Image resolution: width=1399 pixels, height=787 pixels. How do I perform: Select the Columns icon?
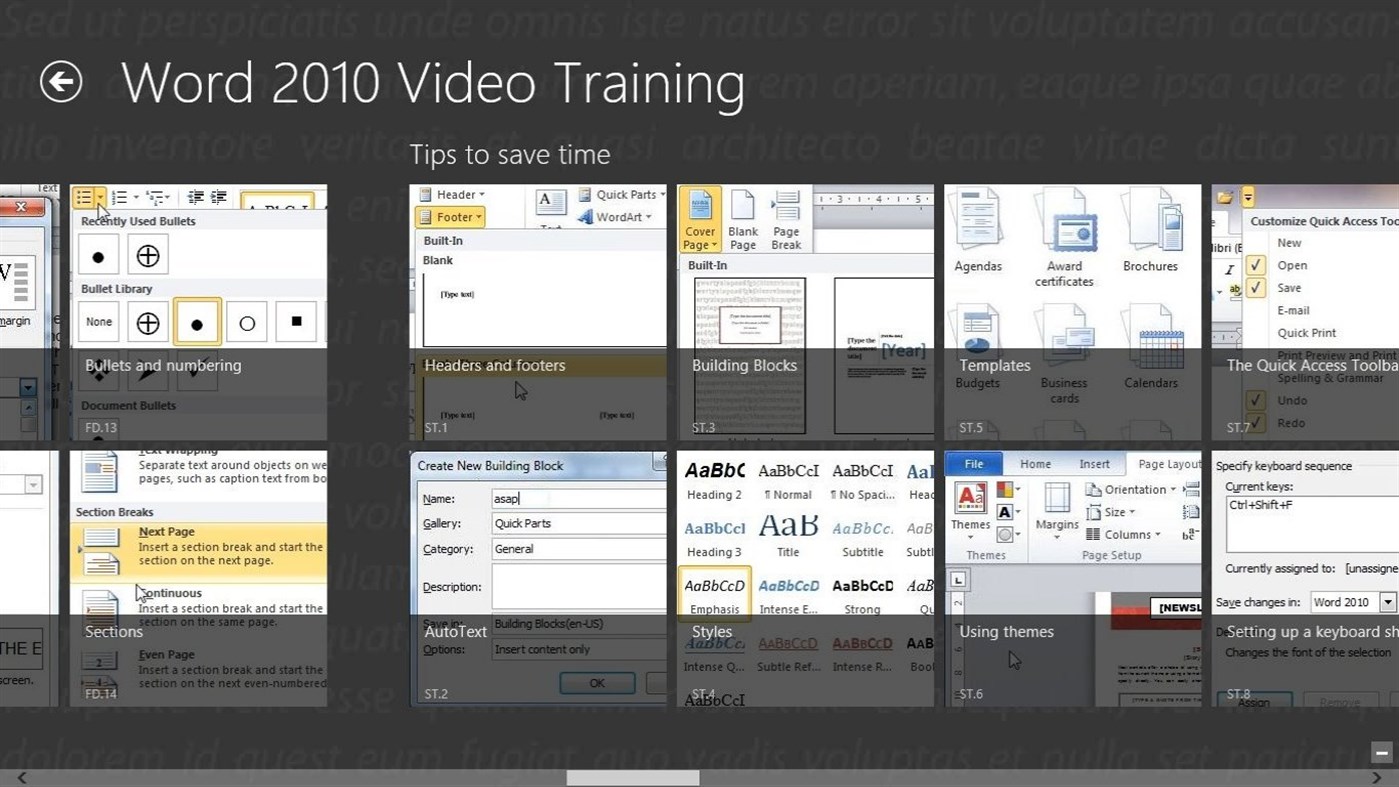click(x=1124, y=534)
